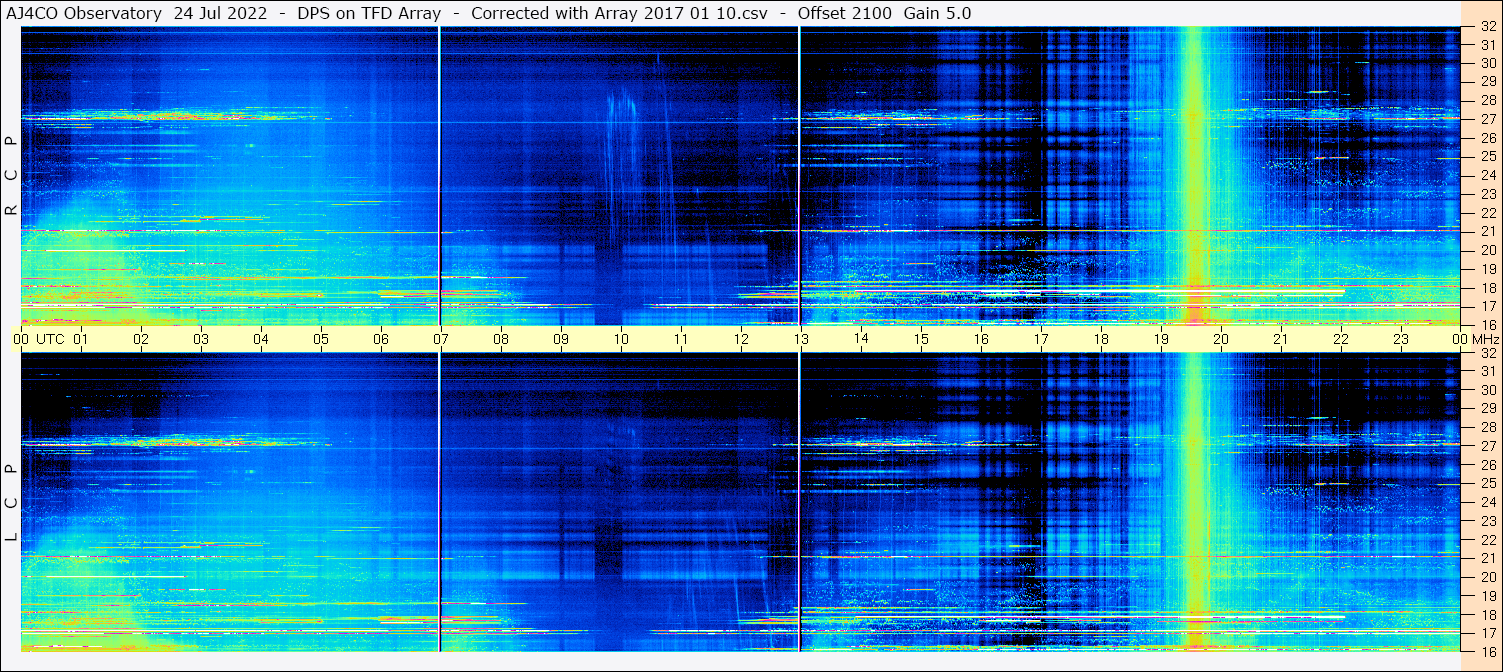Click the 22 UTC time axis label
The width and height of the screenshot is (1503, 672).
coord(1341,338)
